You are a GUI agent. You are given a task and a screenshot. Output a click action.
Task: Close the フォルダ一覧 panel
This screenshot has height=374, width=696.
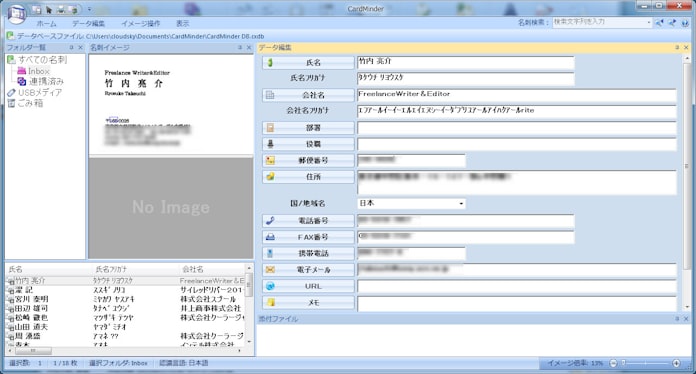pyautogui.click(x=80, y=47)
